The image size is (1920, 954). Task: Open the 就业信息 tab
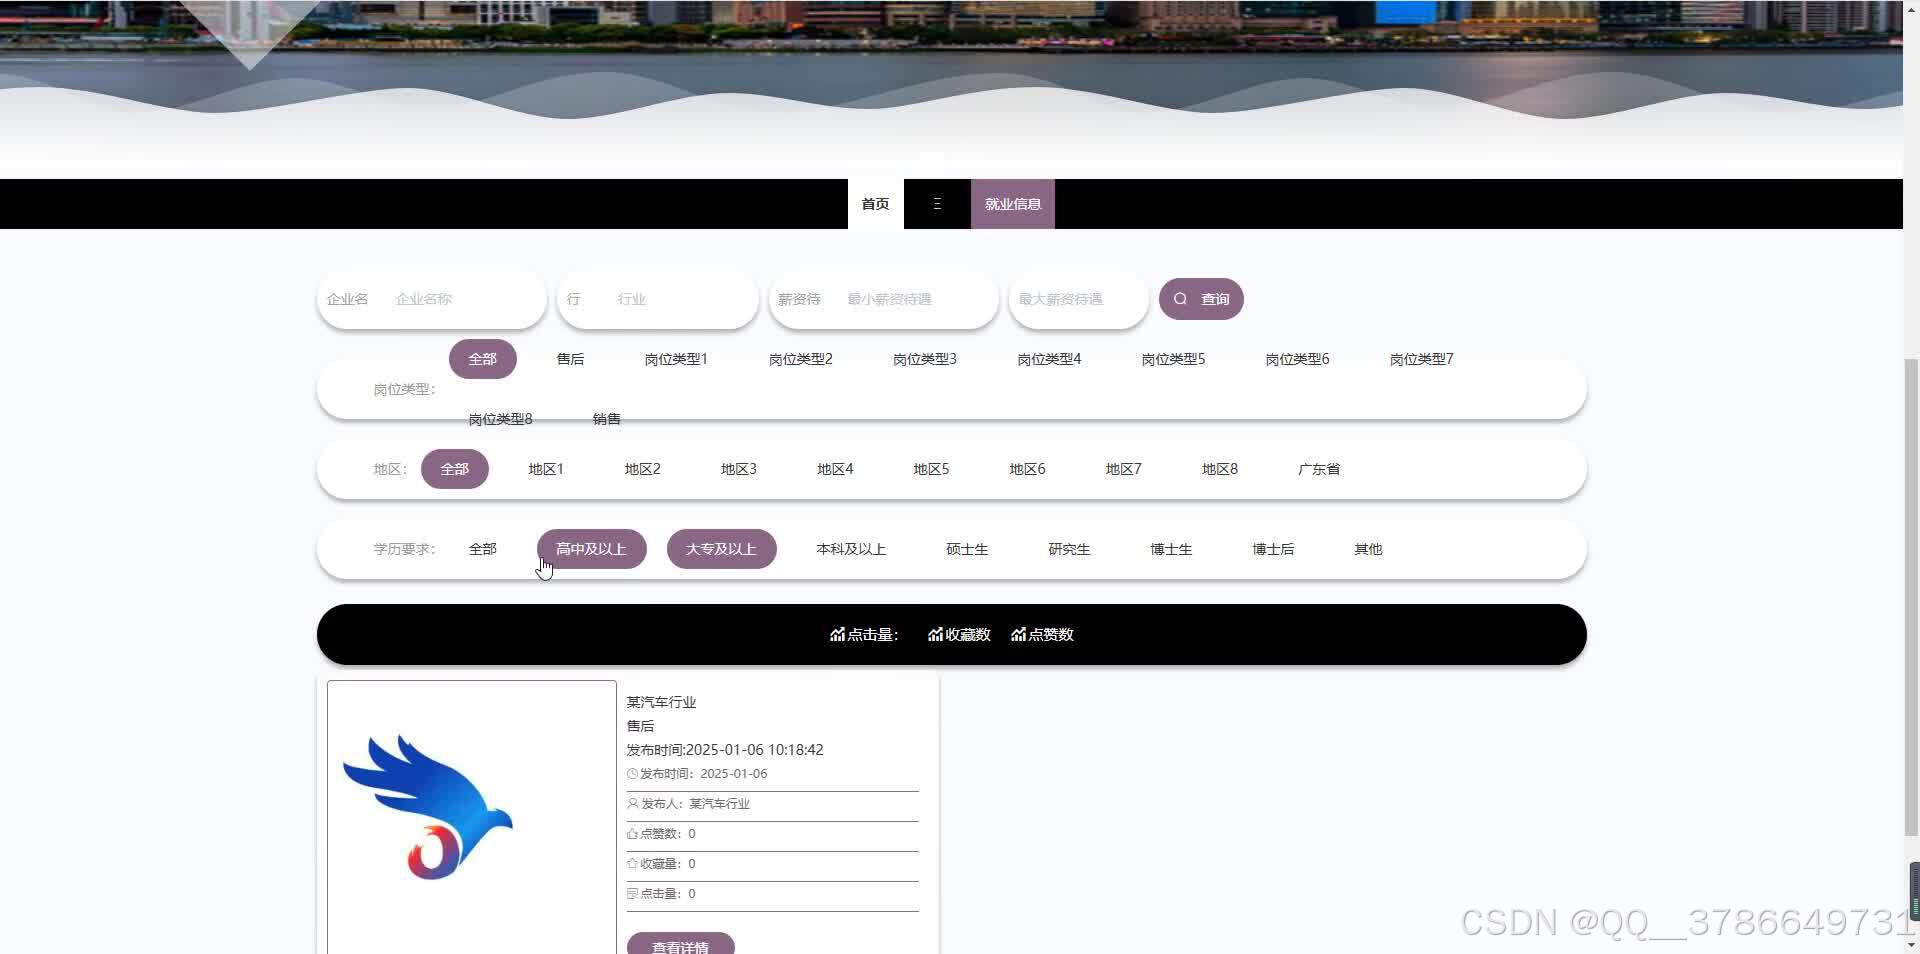1013,204
